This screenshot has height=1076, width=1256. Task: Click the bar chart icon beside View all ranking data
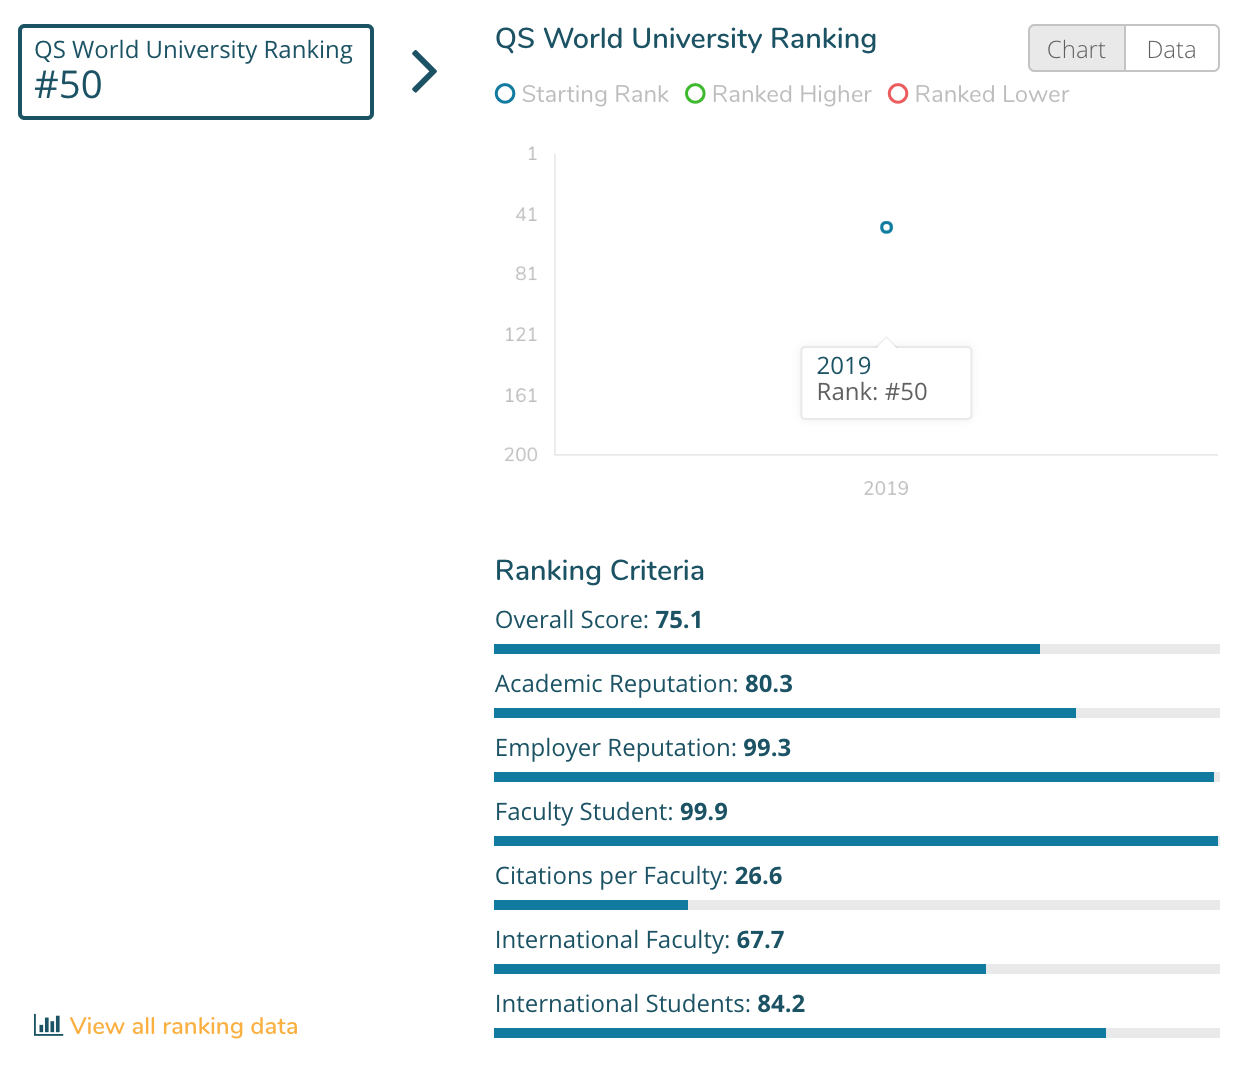(x=48, y=1025)
